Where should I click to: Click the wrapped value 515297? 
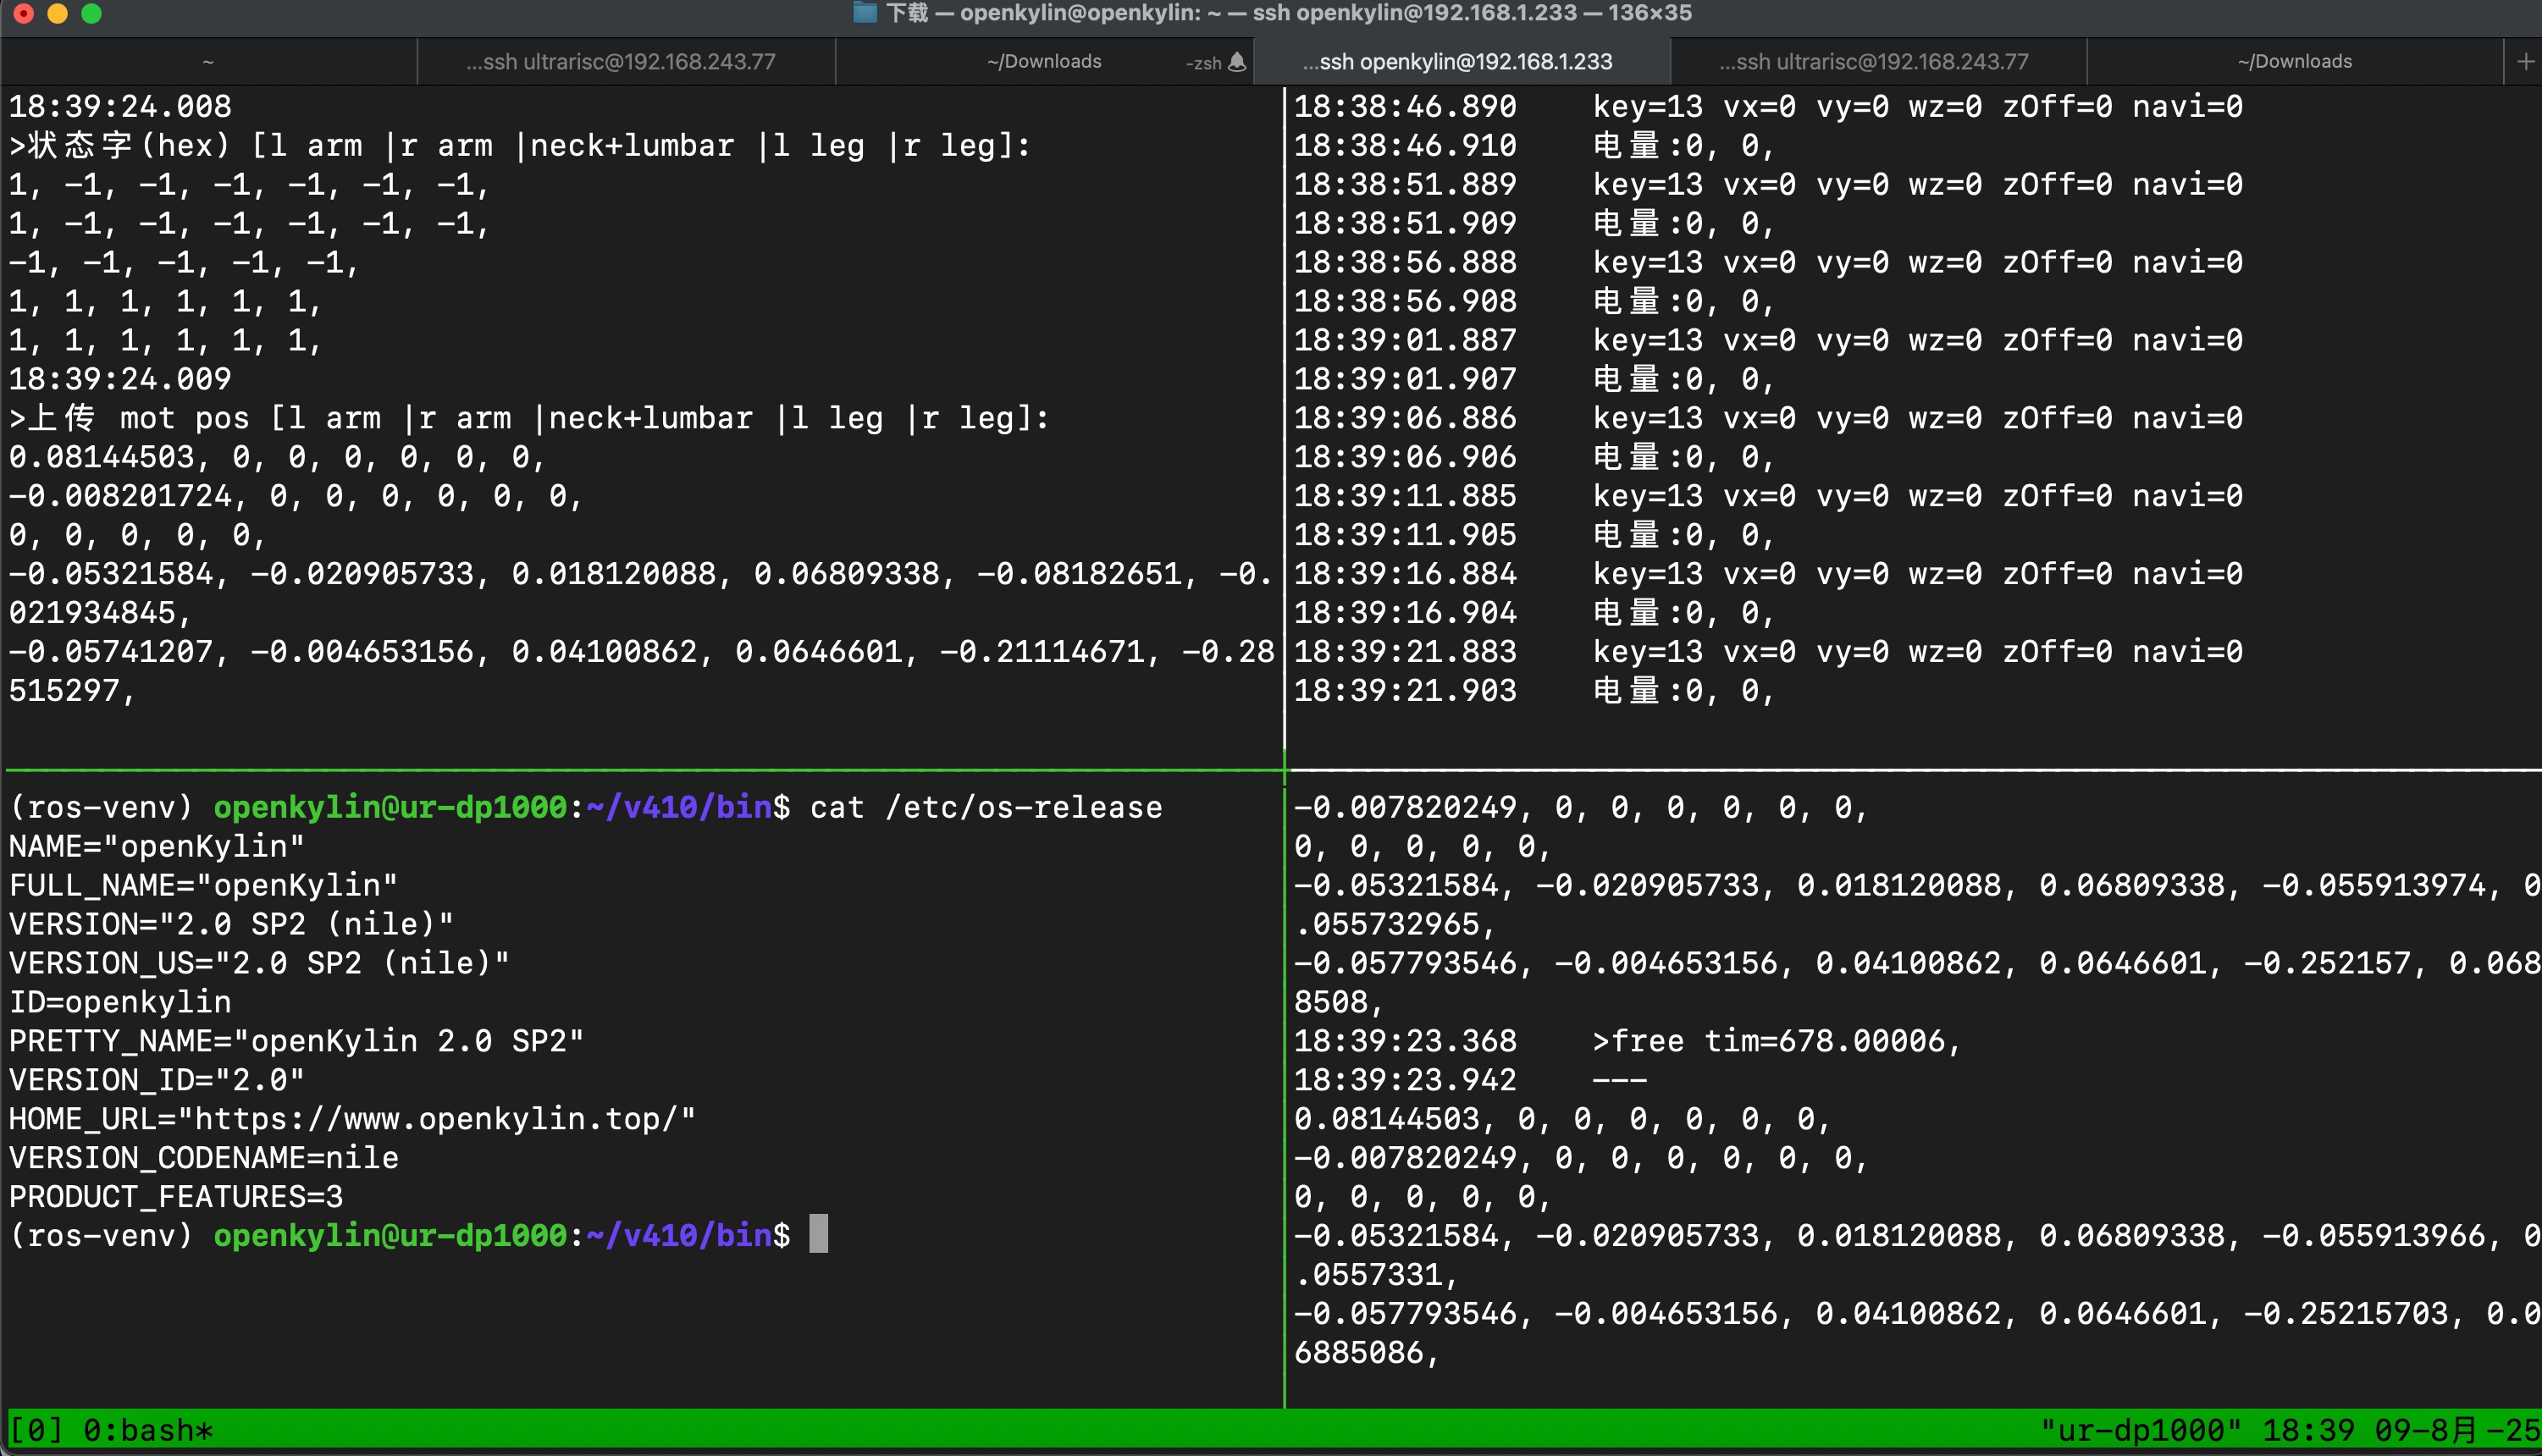coord(64,691)
